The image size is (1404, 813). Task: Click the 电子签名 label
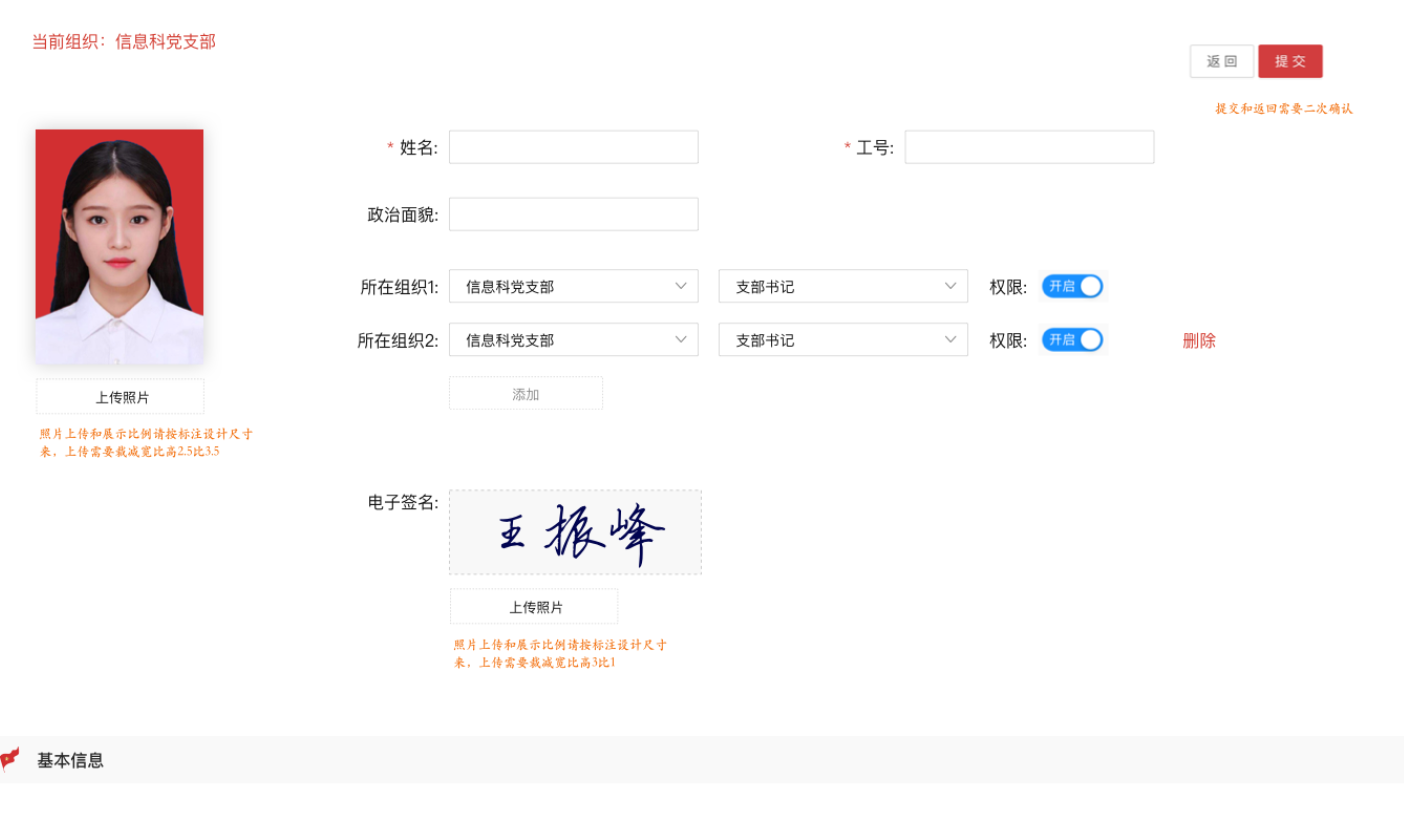[x=403, y=502]
